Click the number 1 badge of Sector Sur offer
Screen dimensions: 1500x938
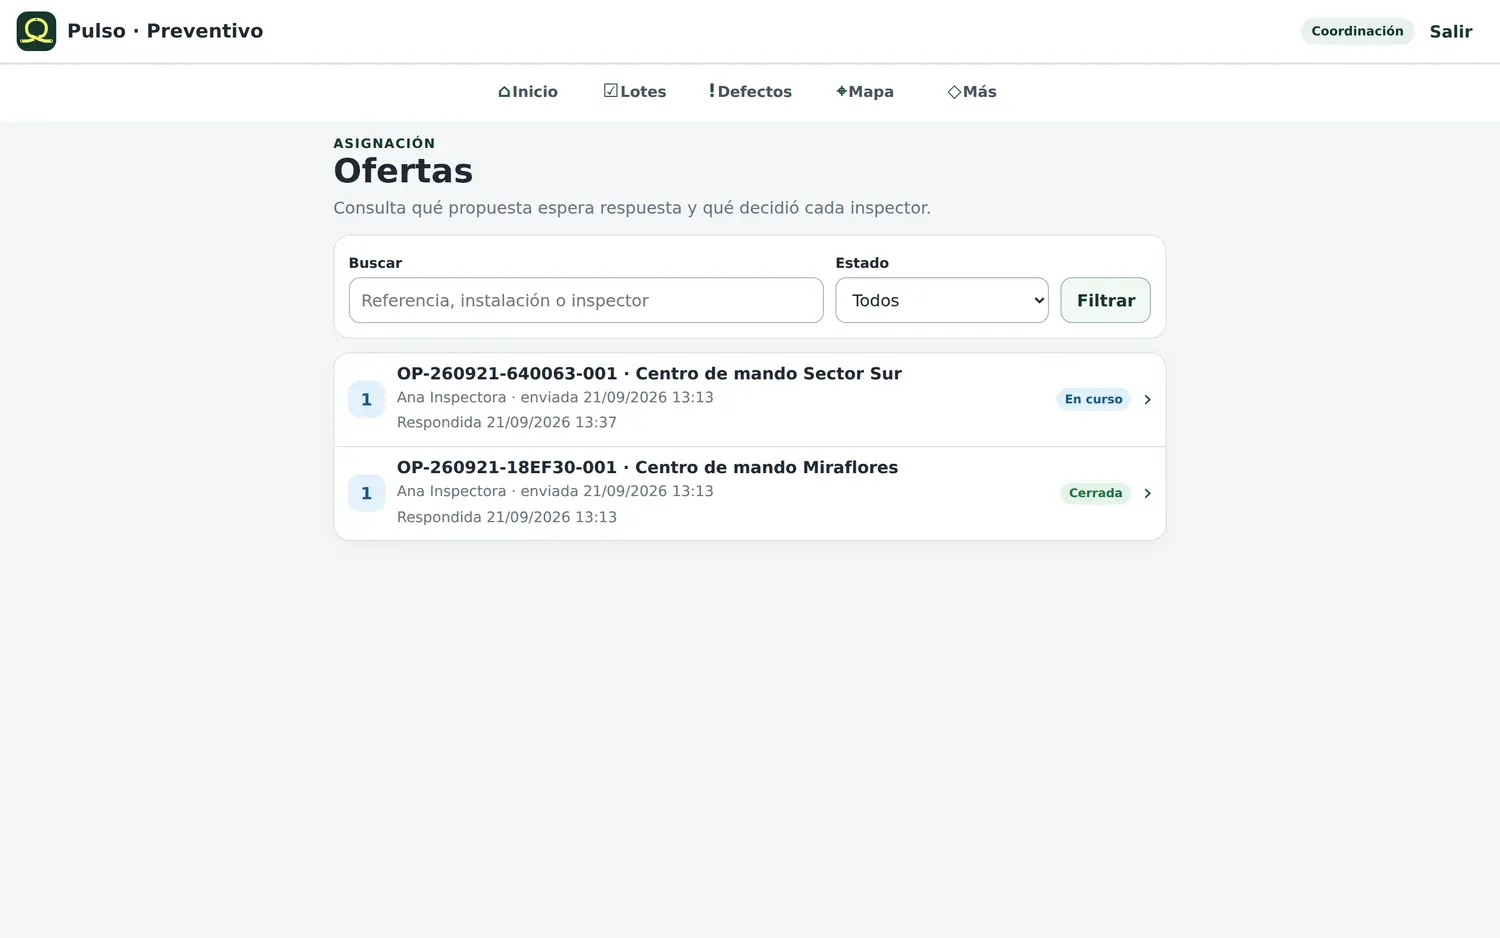[366, 399]
